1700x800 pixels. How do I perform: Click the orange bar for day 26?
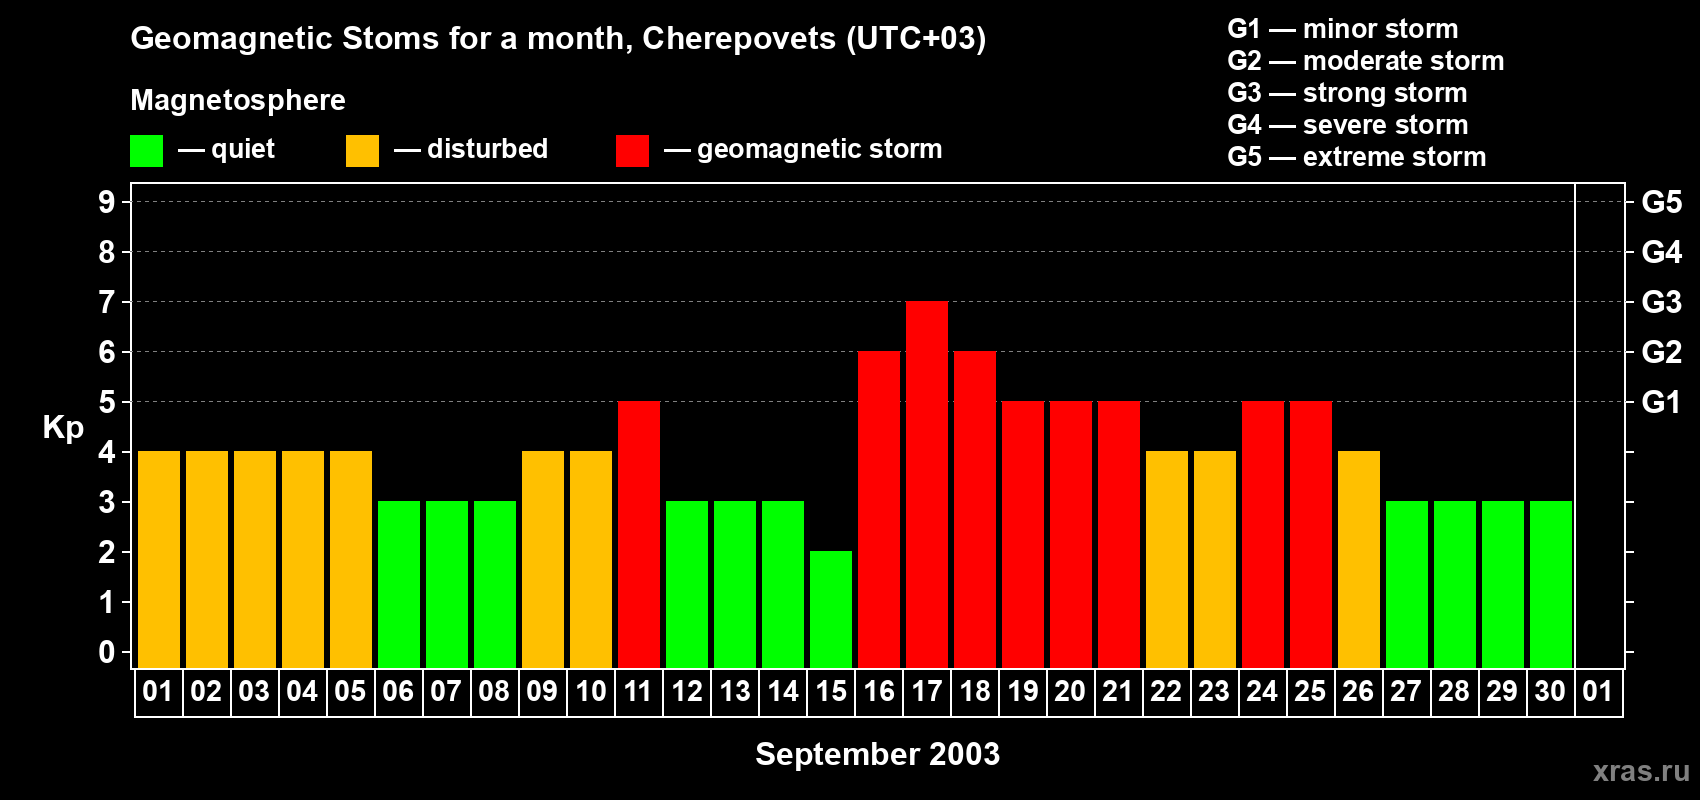1359,559
